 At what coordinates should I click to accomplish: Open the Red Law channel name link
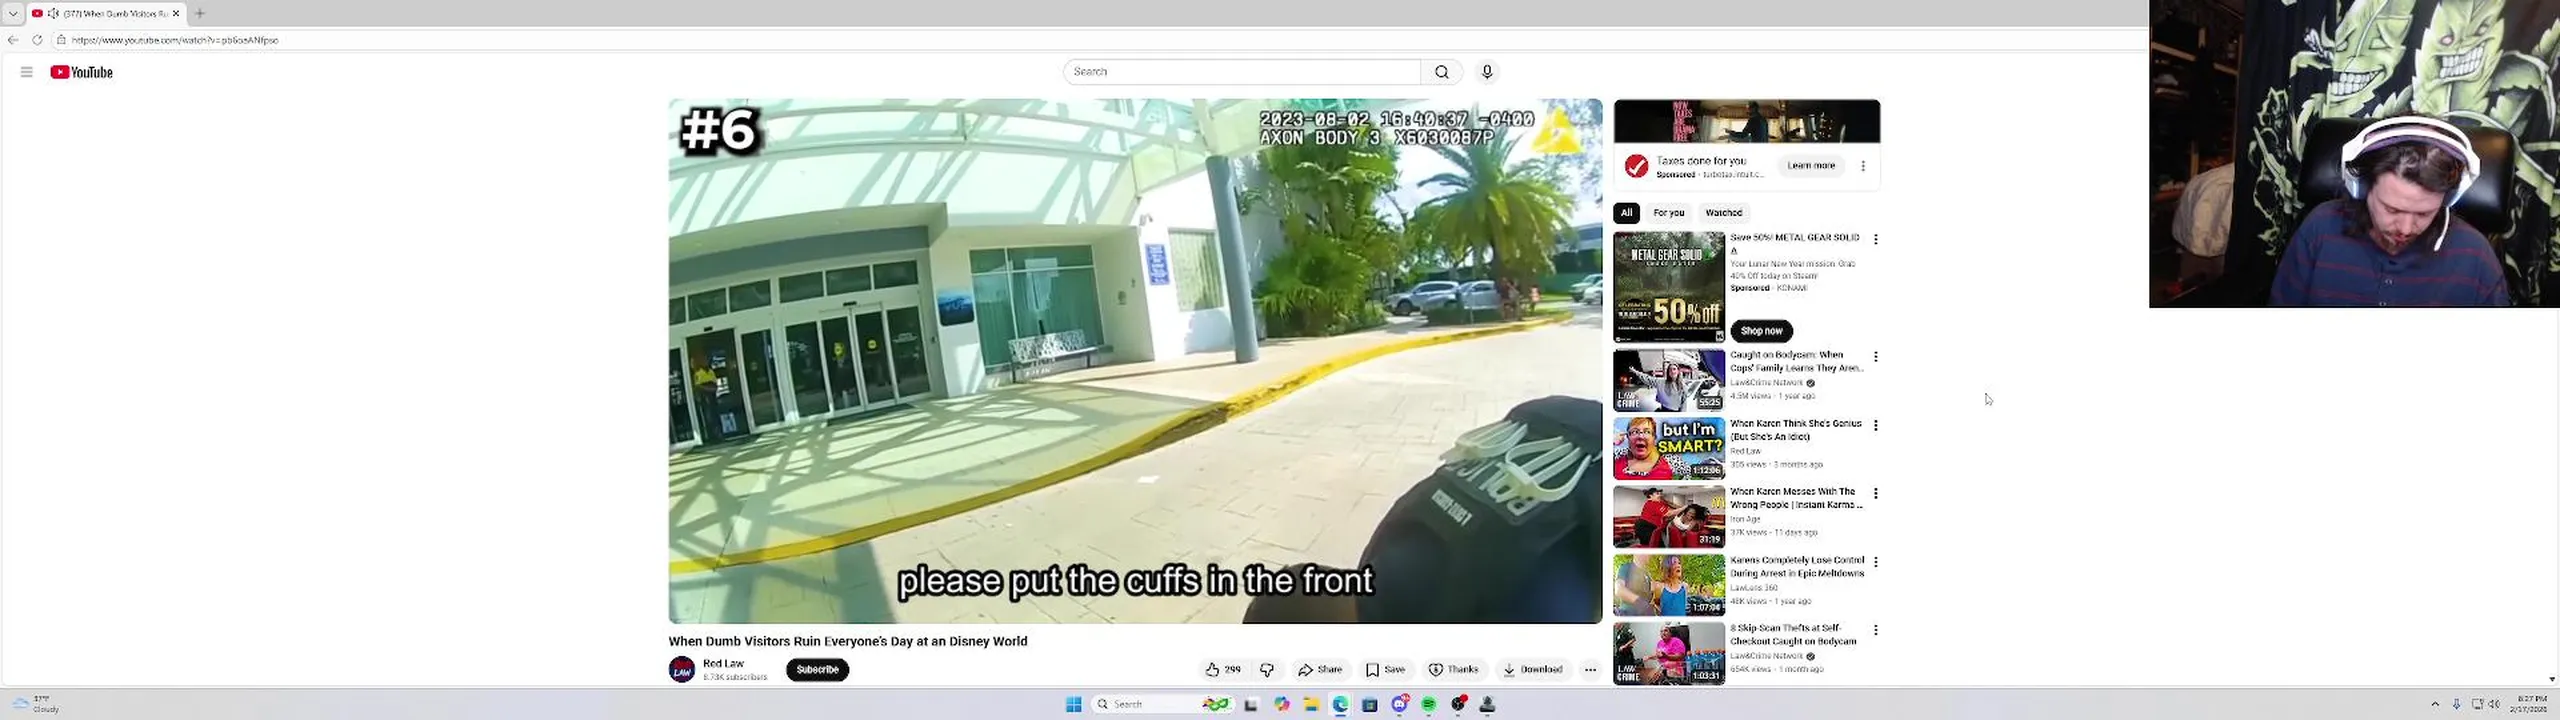[x=723, y=663]
